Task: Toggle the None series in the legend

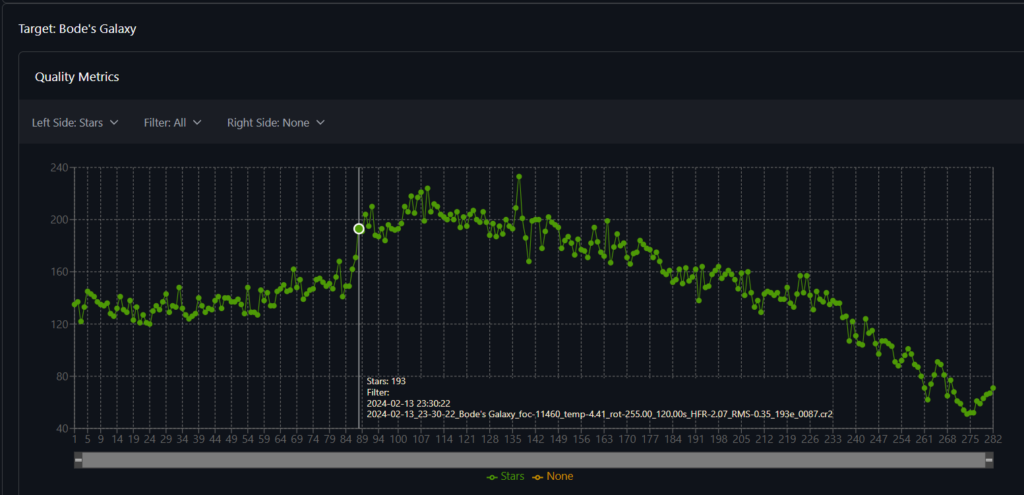Action: (551, 477)
